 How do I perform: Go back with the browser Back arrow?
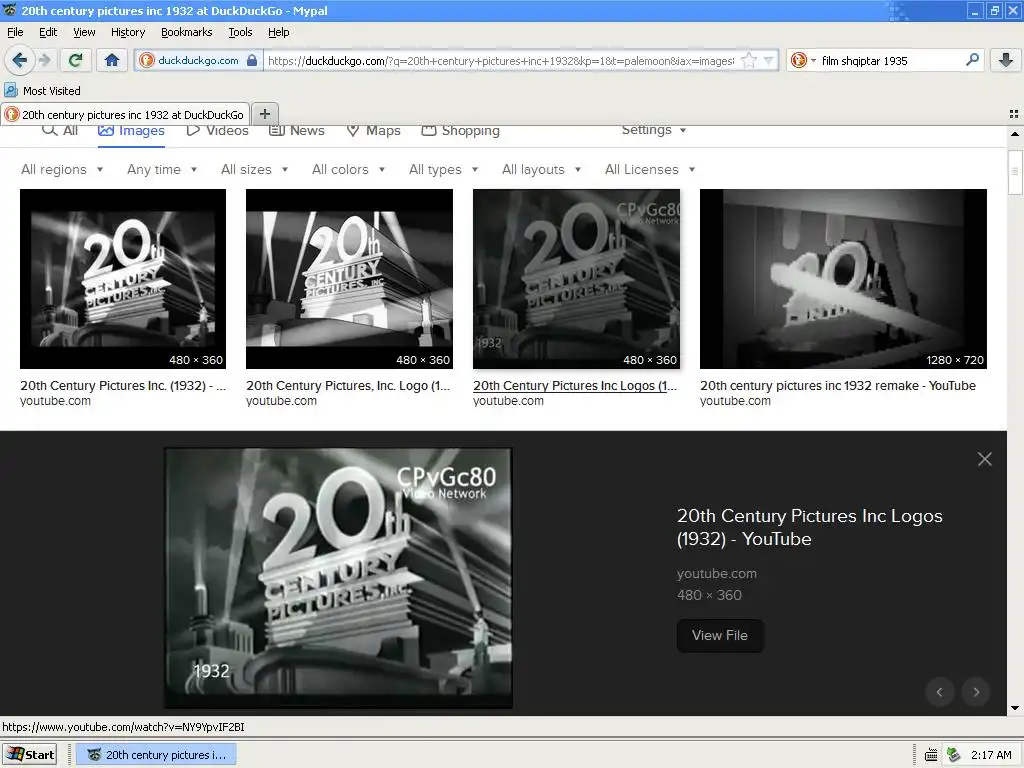[x=19, y=60]
